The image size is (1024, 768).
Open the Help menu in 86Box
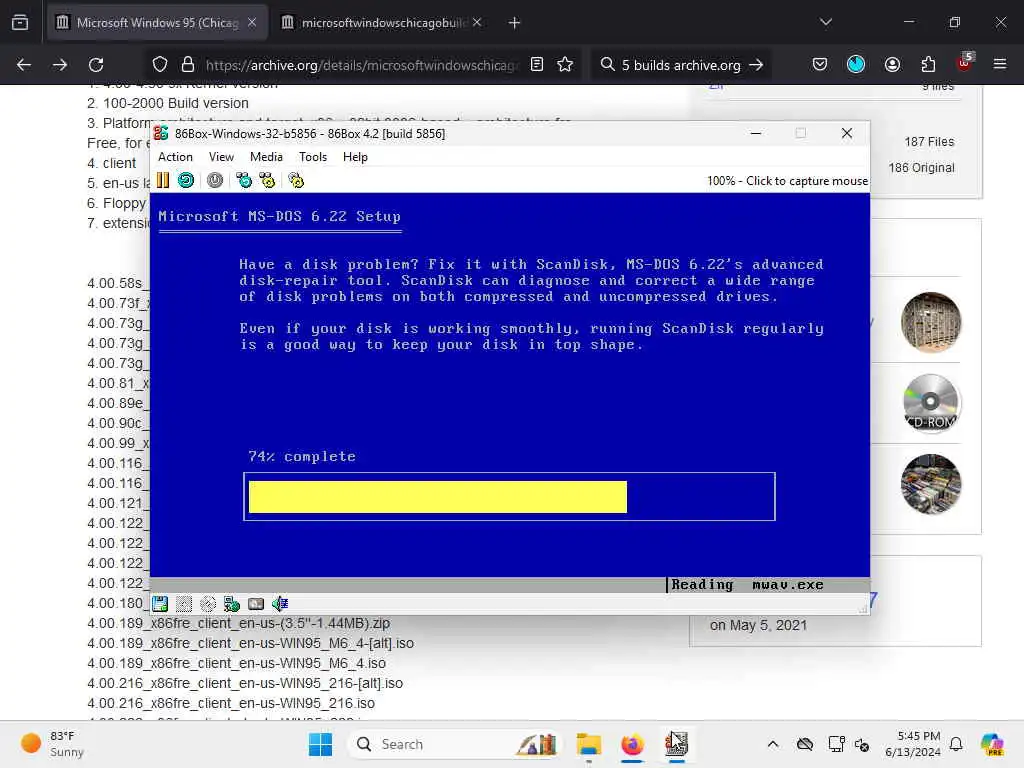(x=355, y=157)
